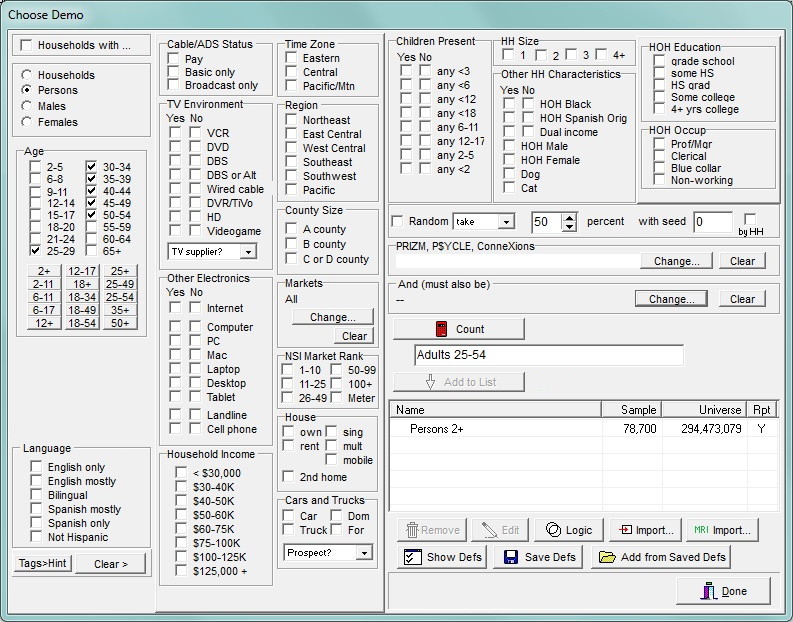Check the Truck checkbox
Screen dimensions: 793x622
(288, 529)
